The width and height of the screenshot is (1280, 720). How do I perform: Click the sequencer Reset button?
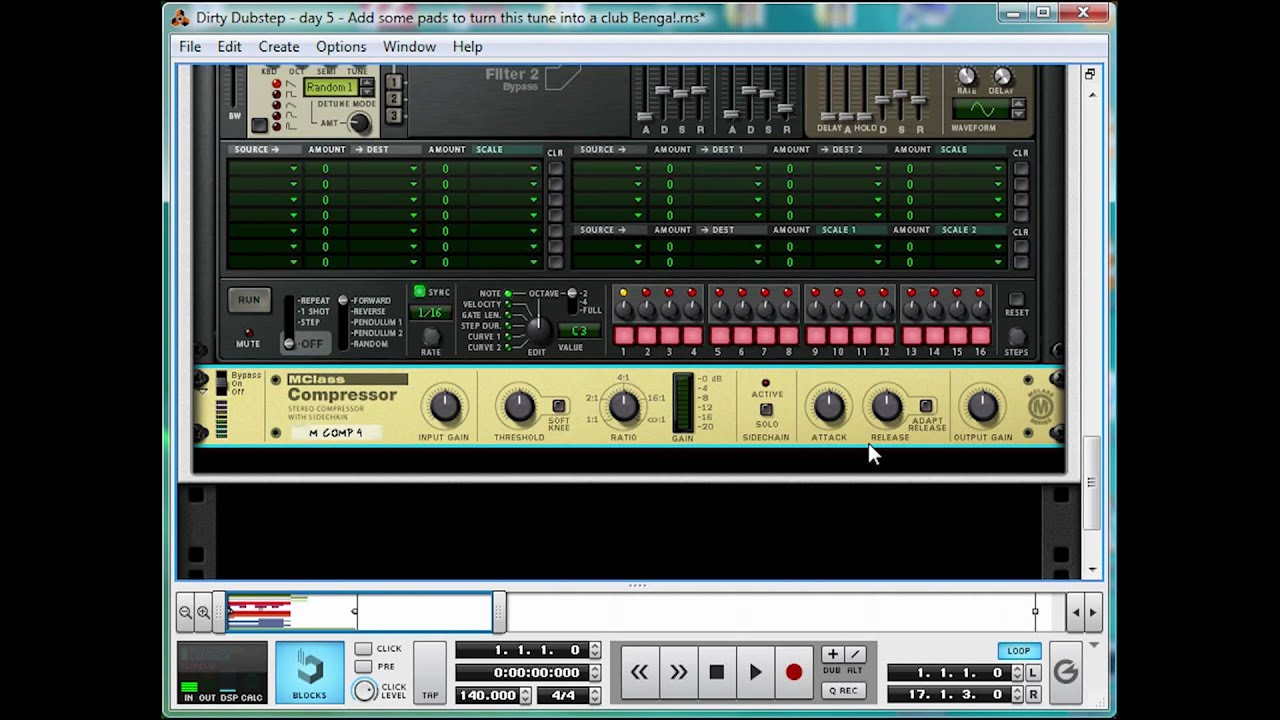pos(1016,299)
